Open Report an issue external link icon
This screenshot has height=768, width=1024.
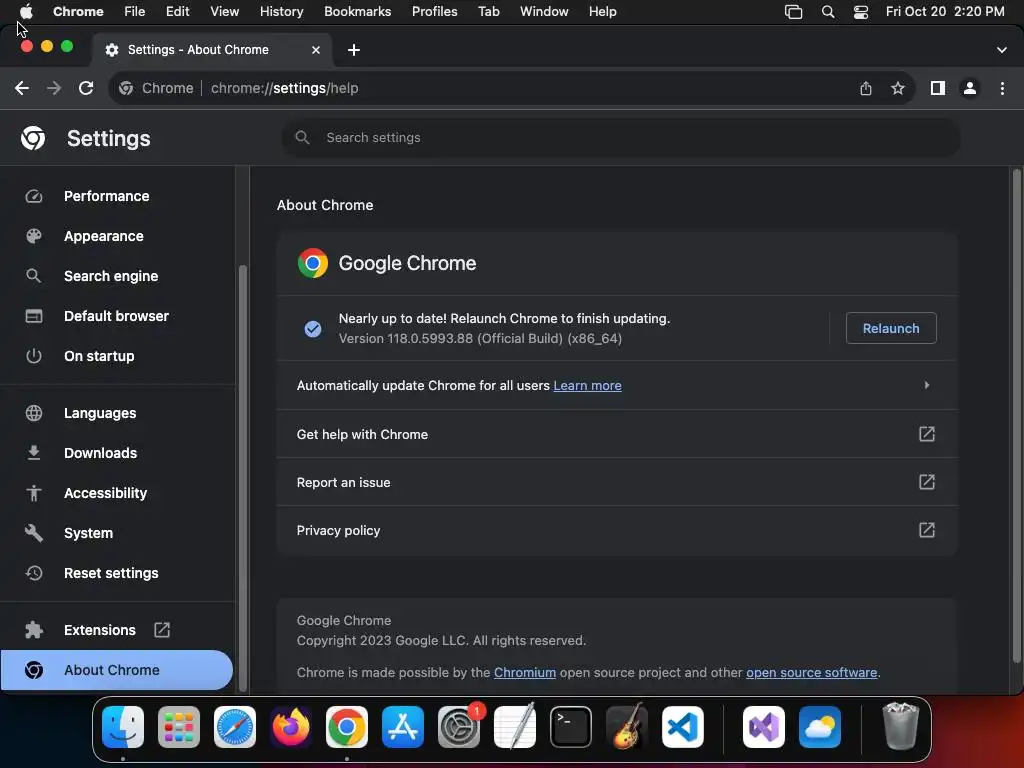[x=927, y=482]
